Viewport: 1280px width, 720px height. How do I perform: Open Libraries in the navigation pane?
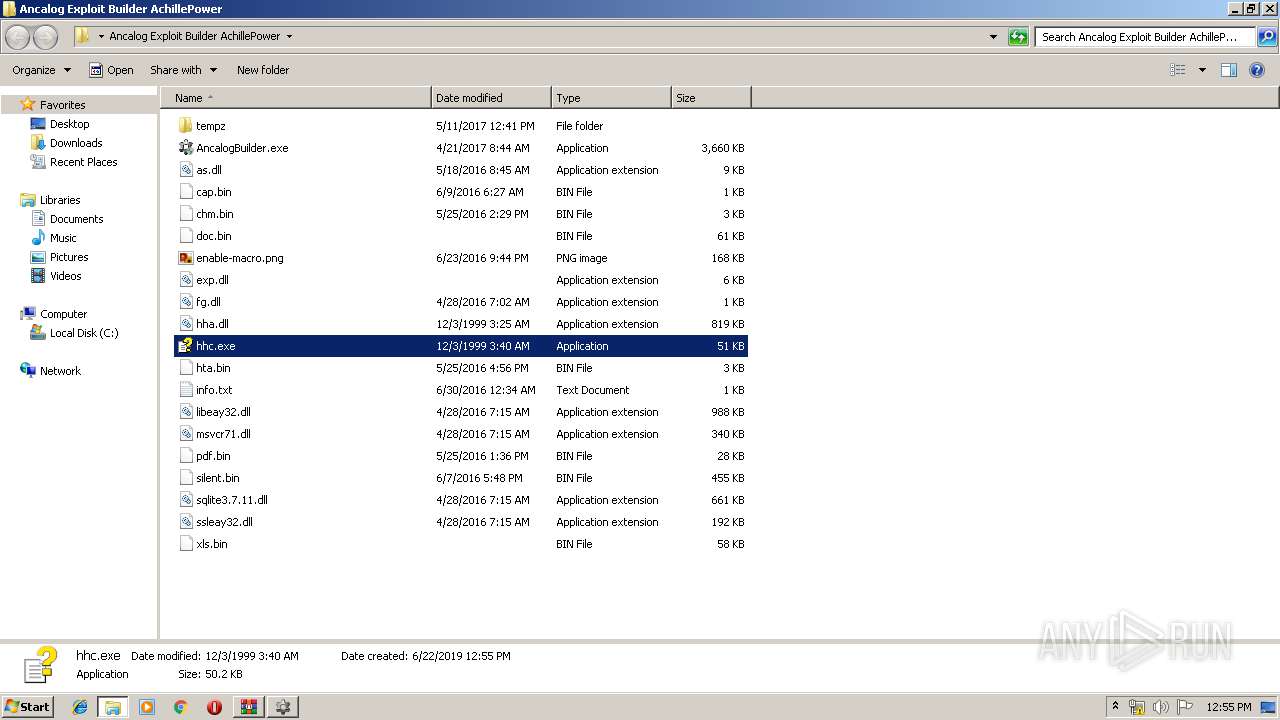[x=60, y=200]
